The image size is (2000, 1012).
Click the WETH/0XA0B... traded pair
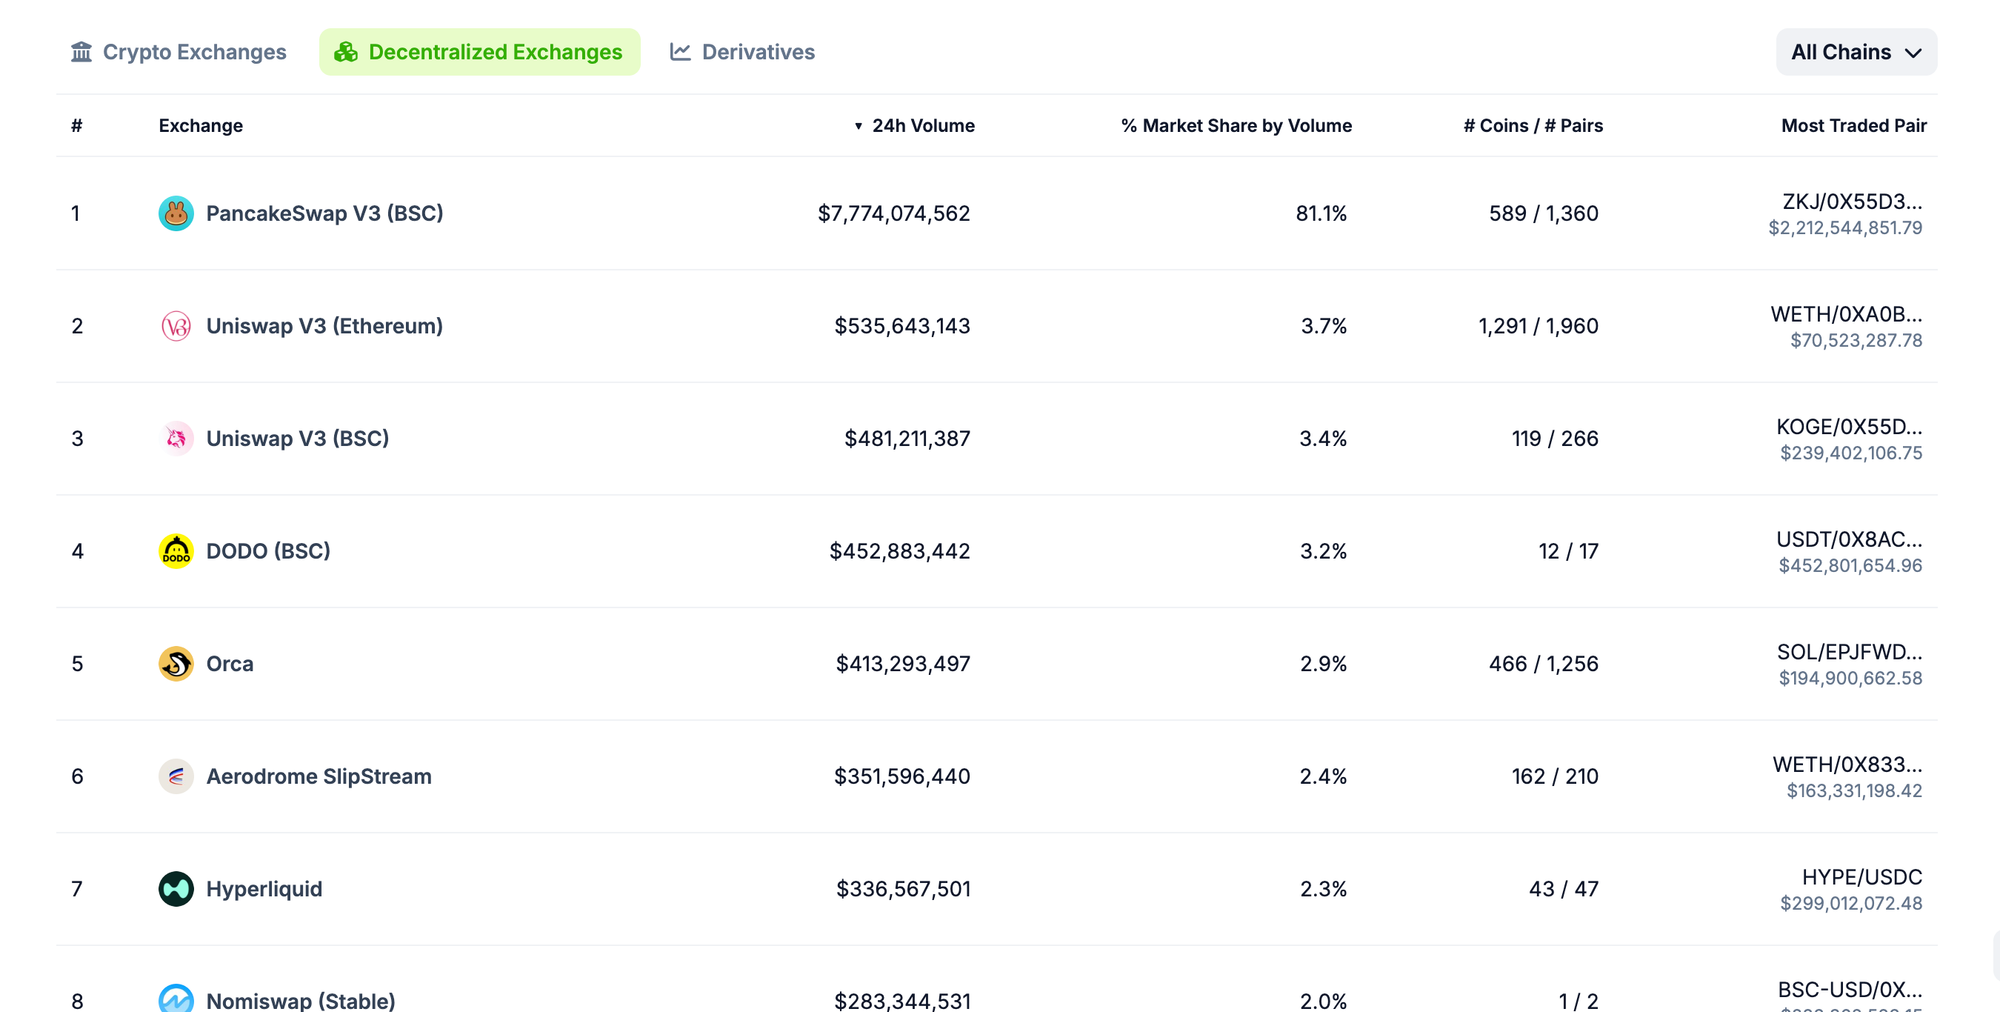[x=1846, y=314]
